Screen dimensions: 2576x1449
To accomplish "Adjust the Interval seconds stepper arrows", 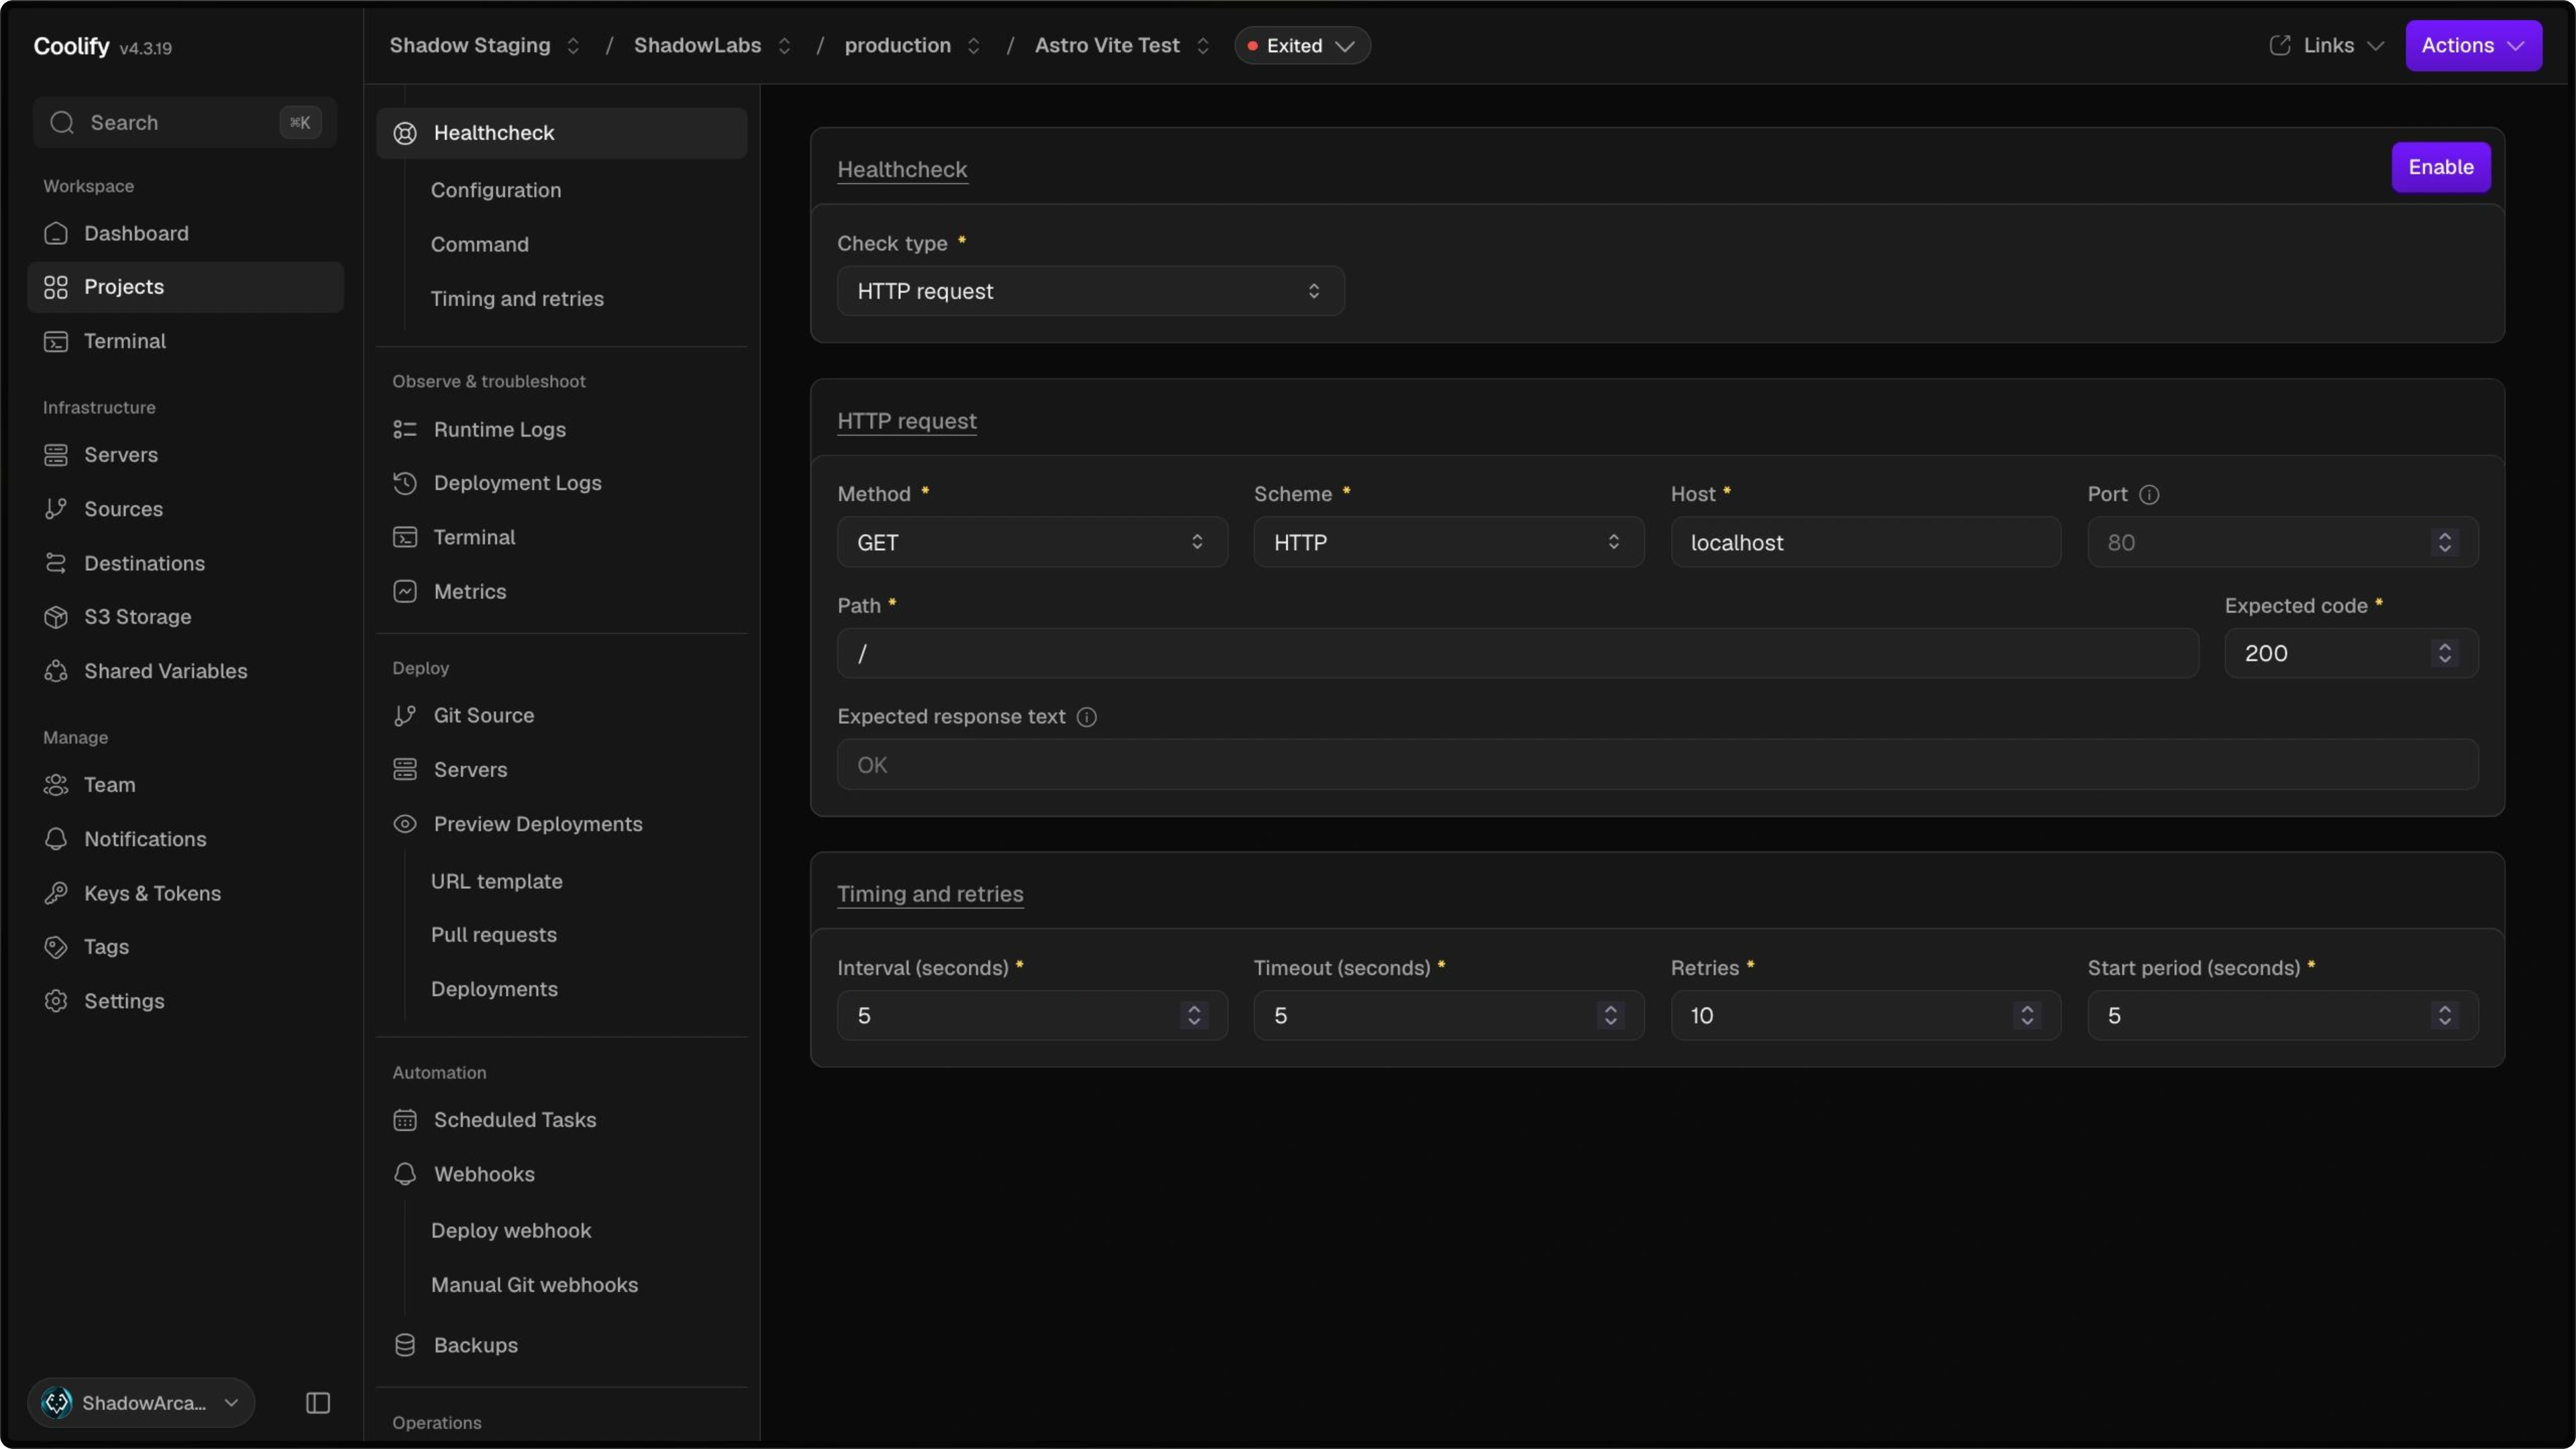I will (1194, 1015).
